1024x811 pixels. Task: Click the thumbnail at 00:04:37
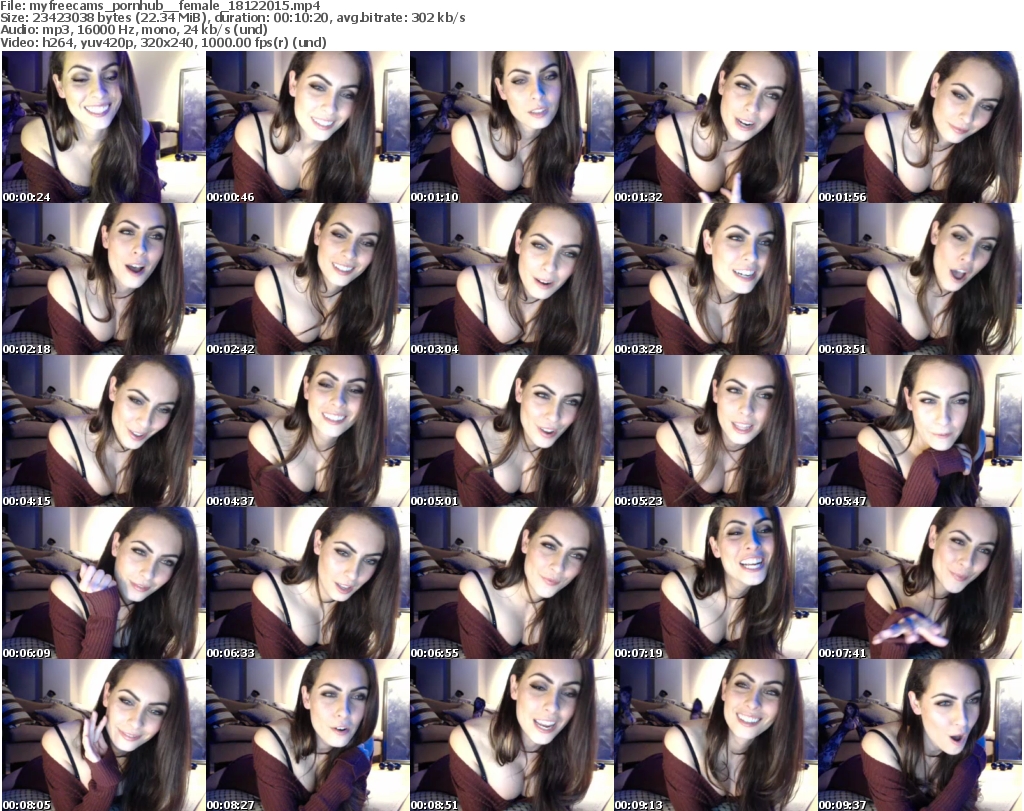308,431
